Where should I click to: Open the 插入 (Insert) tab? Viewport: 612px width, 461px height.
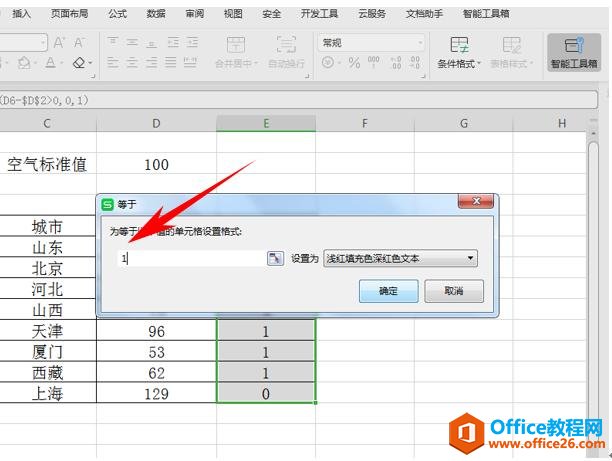[21, 14]
